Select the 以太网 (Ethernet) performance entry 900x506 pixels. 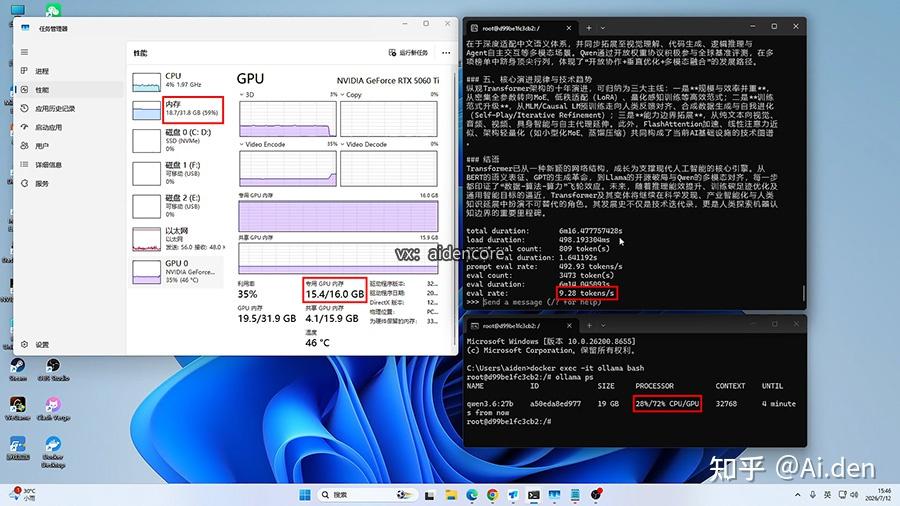[178, 239]
